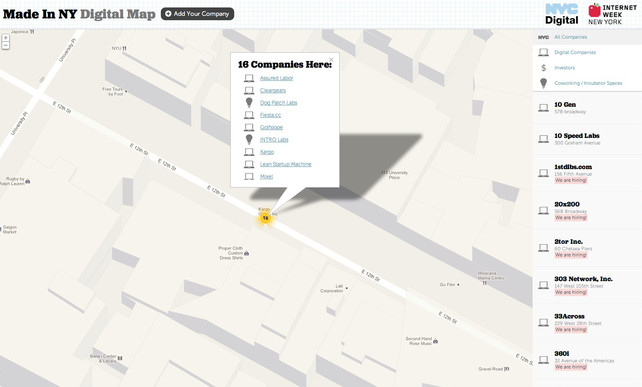Screen dimensions: 642x387
Task: Click We are hiring under 33Across
Action: point(571,330)
